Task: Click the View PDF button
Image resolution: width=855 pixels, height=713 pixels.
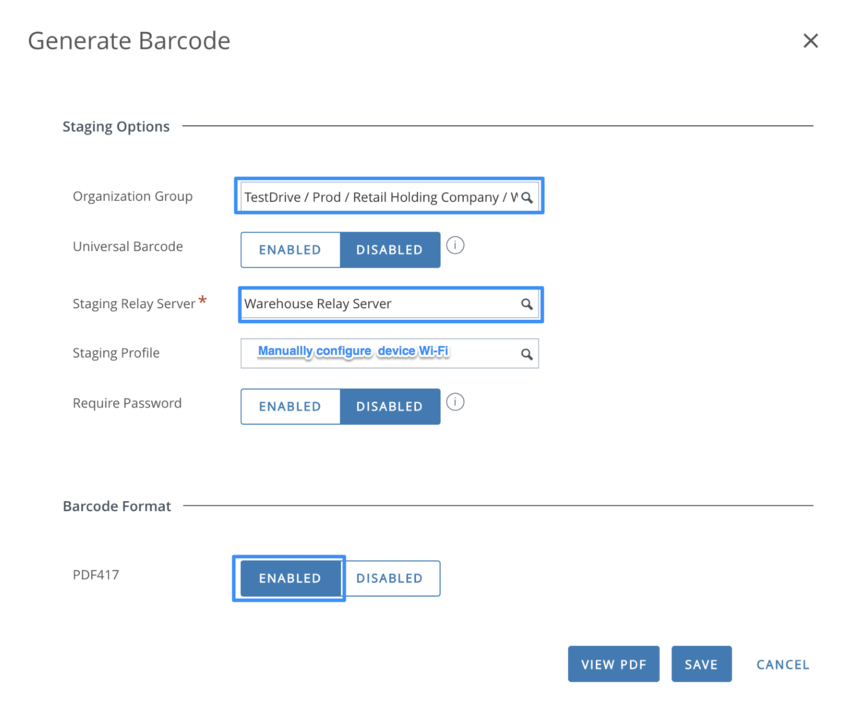Action: point(613,664)
